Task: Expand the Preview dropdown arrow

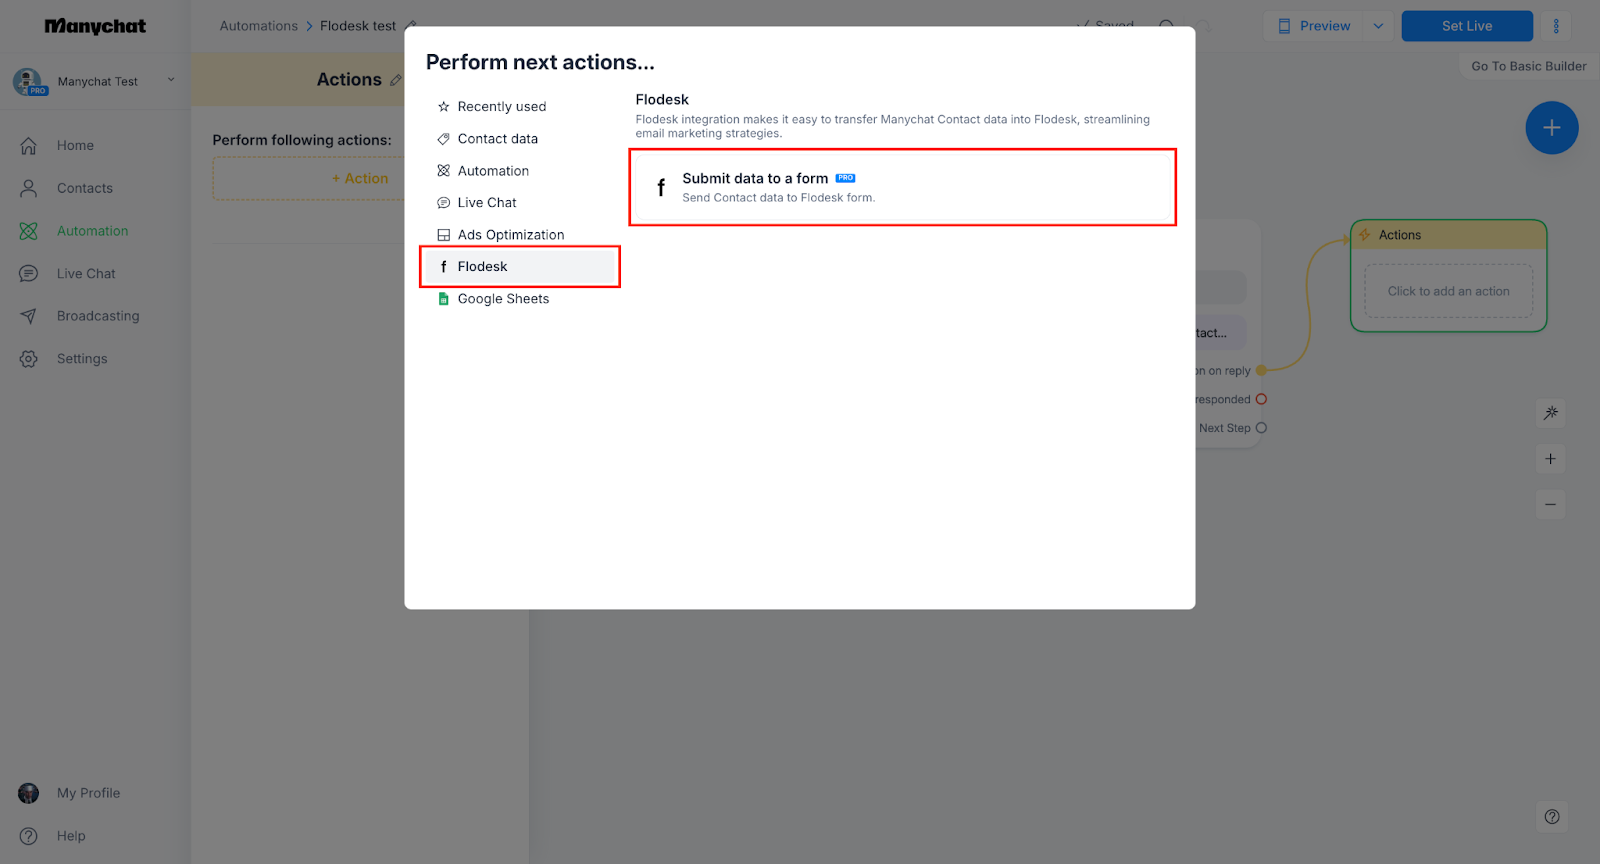Action: [x=1378, y=26]
